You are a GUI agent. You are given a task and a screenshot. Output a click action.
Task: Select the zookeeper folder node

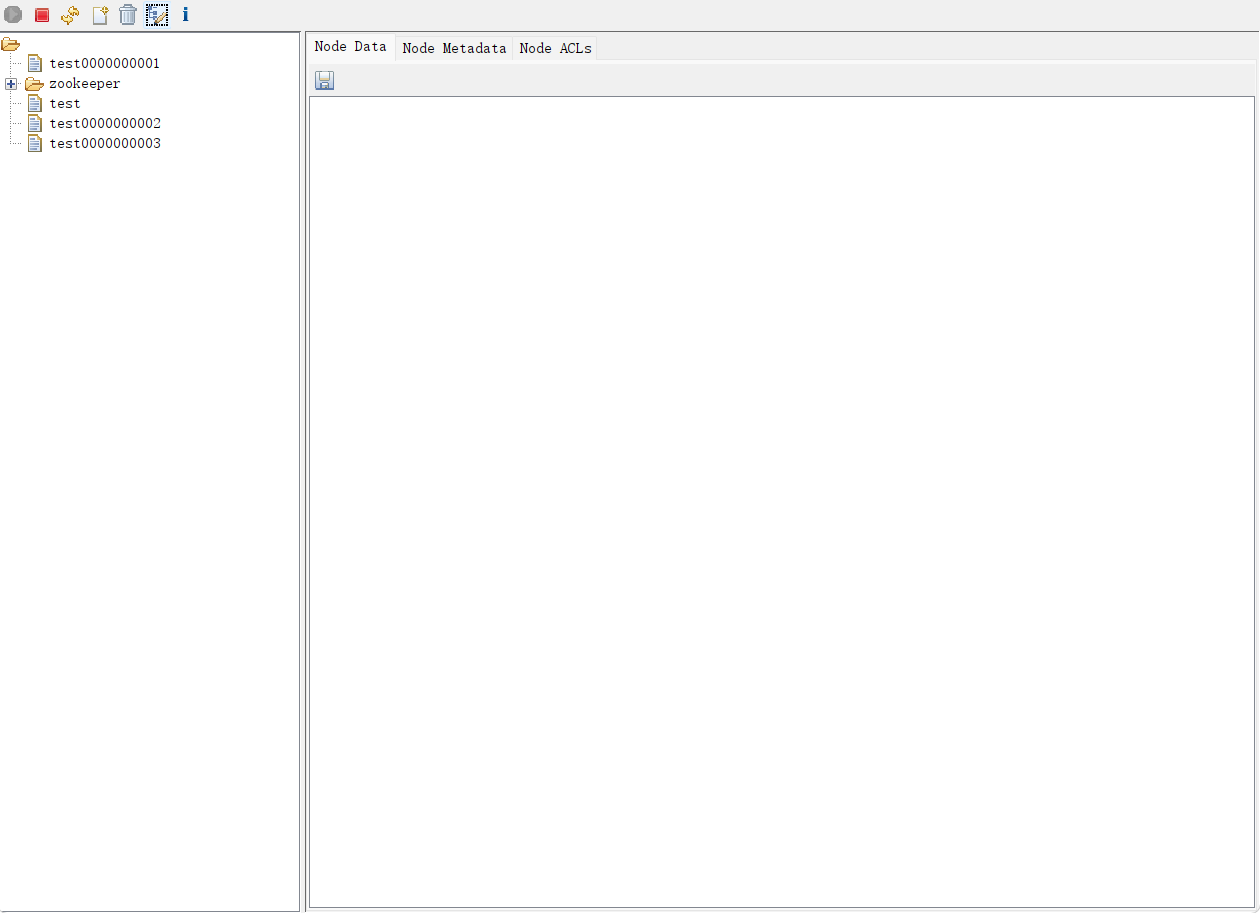[84, 84]
